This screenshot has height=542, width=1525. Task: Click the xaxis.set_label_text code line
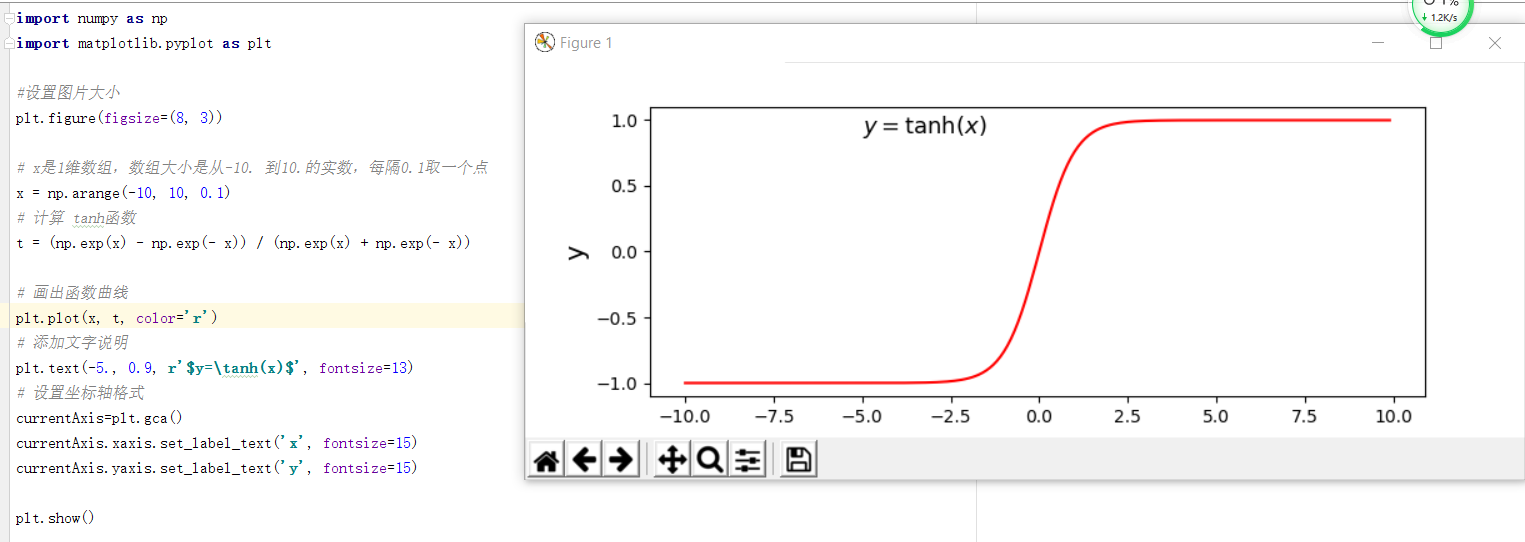coord(217,443)
